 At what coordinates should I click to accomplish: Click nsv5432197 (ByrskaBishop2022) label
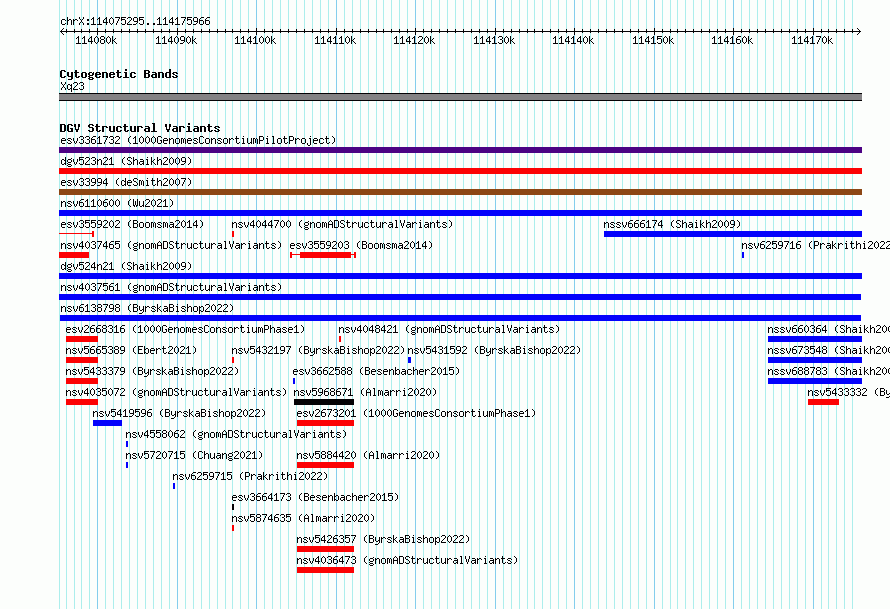point(318,350)
